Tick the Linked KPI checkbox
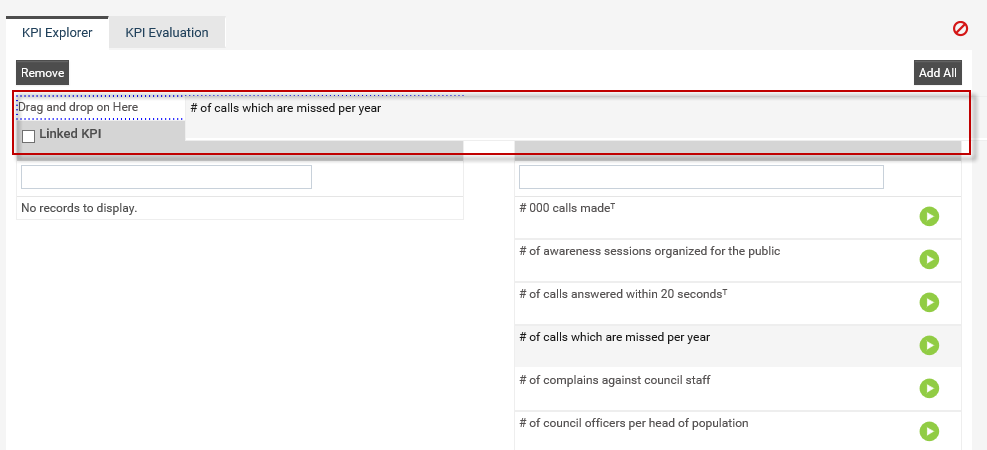This screenshot has width=987, height=450. coord(28,136)
